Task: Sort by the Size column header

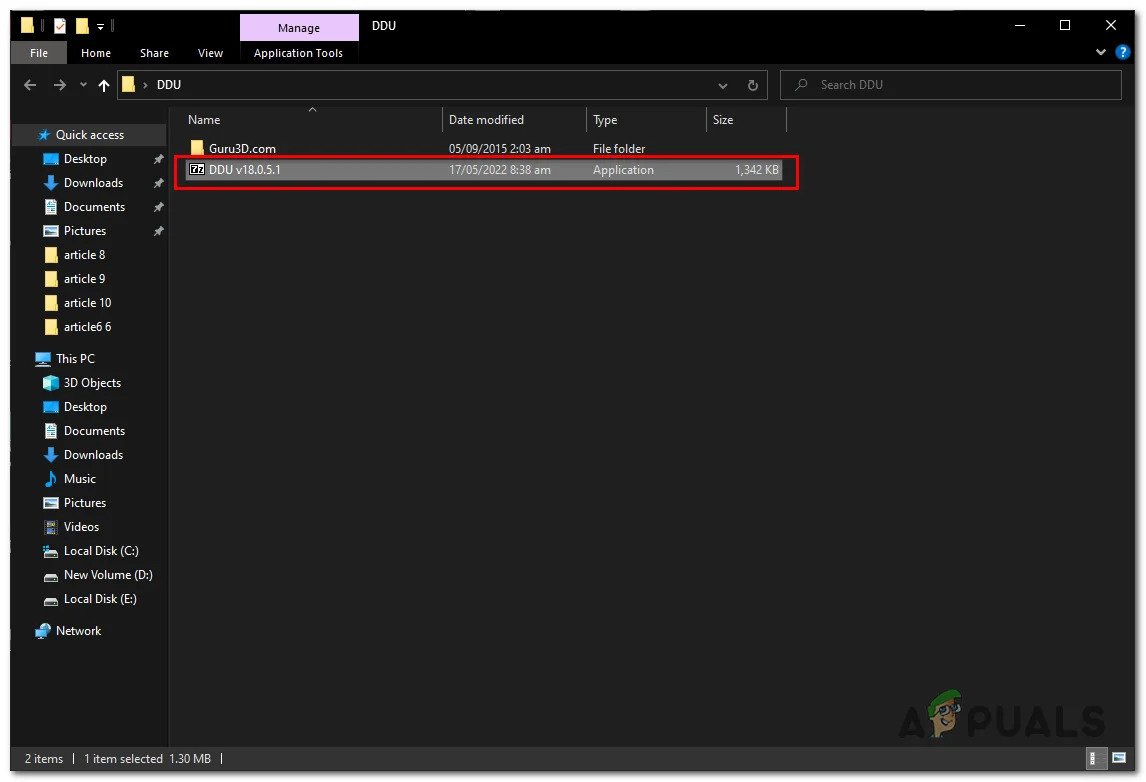Action: [746, 120]
